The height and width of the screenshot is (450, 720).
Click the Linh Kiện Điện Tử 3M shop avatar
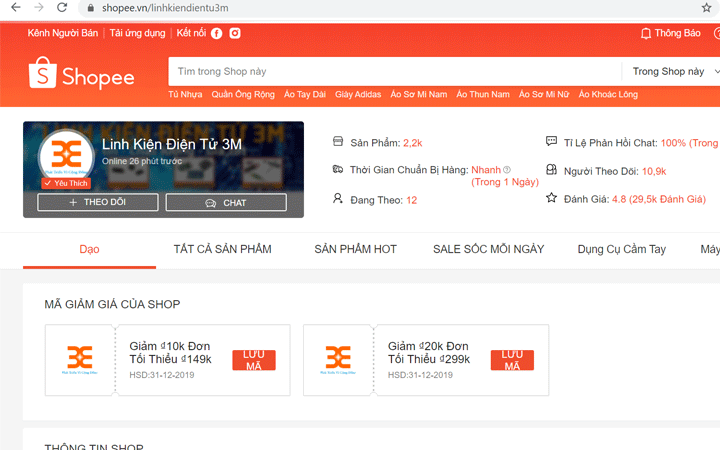coord(66,155)
